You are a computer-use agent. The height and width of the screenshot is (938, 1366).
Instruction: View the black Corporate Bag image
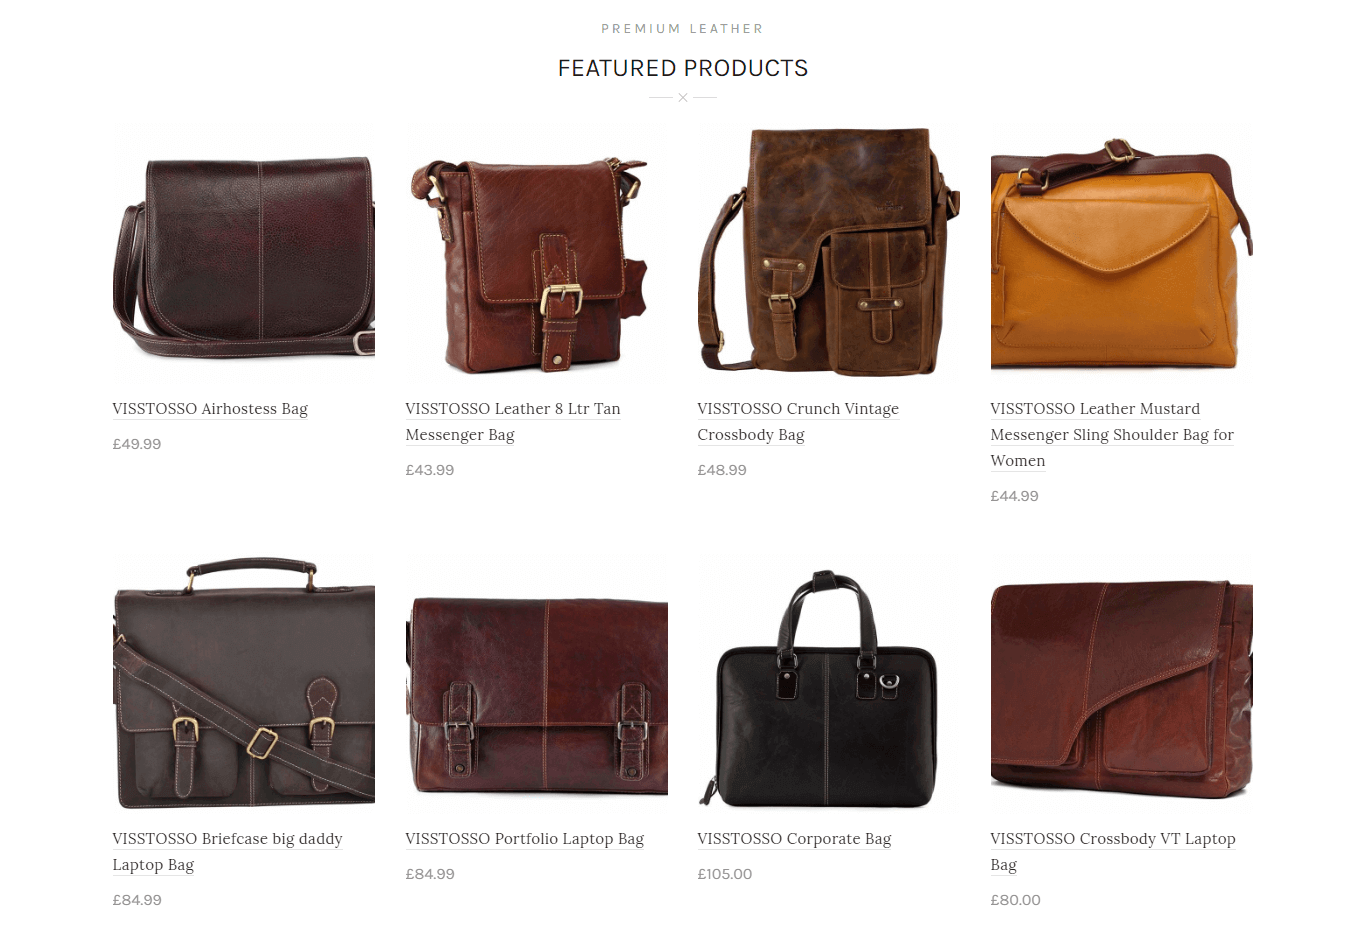click(829, 684)
